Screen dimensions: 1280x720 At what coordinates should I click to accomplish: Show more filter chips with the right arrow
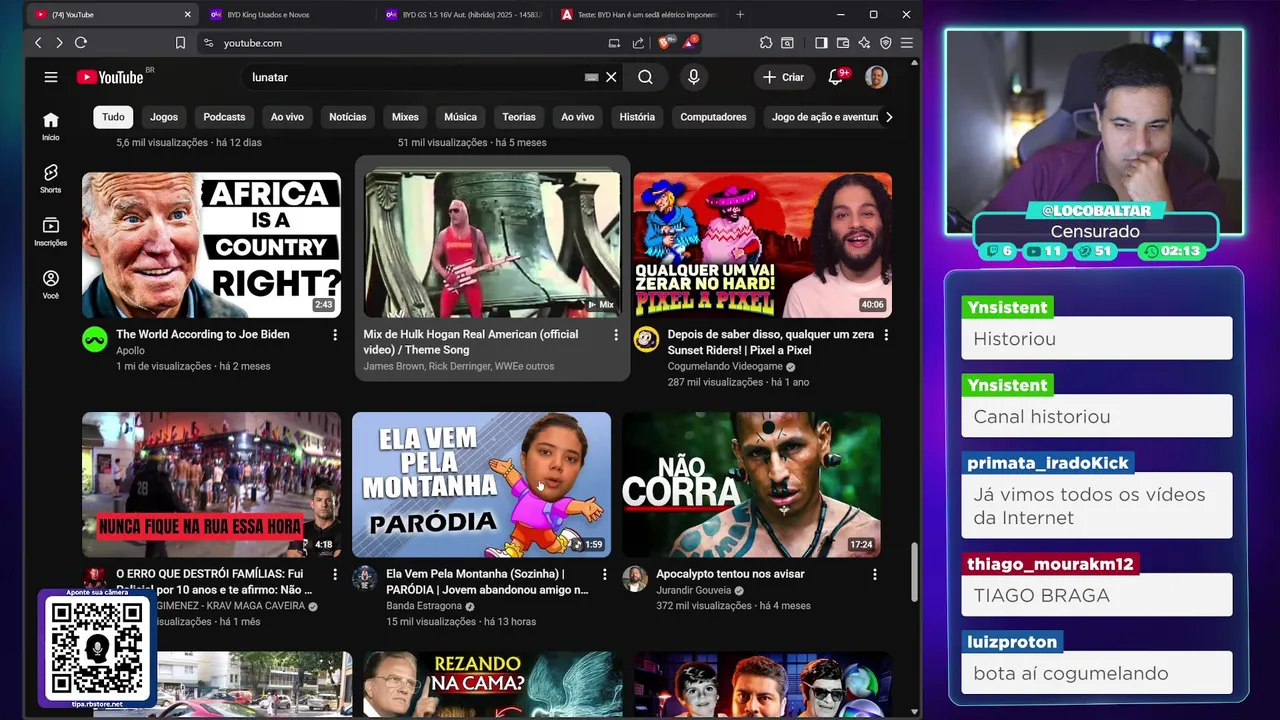[x=889, y=117]
